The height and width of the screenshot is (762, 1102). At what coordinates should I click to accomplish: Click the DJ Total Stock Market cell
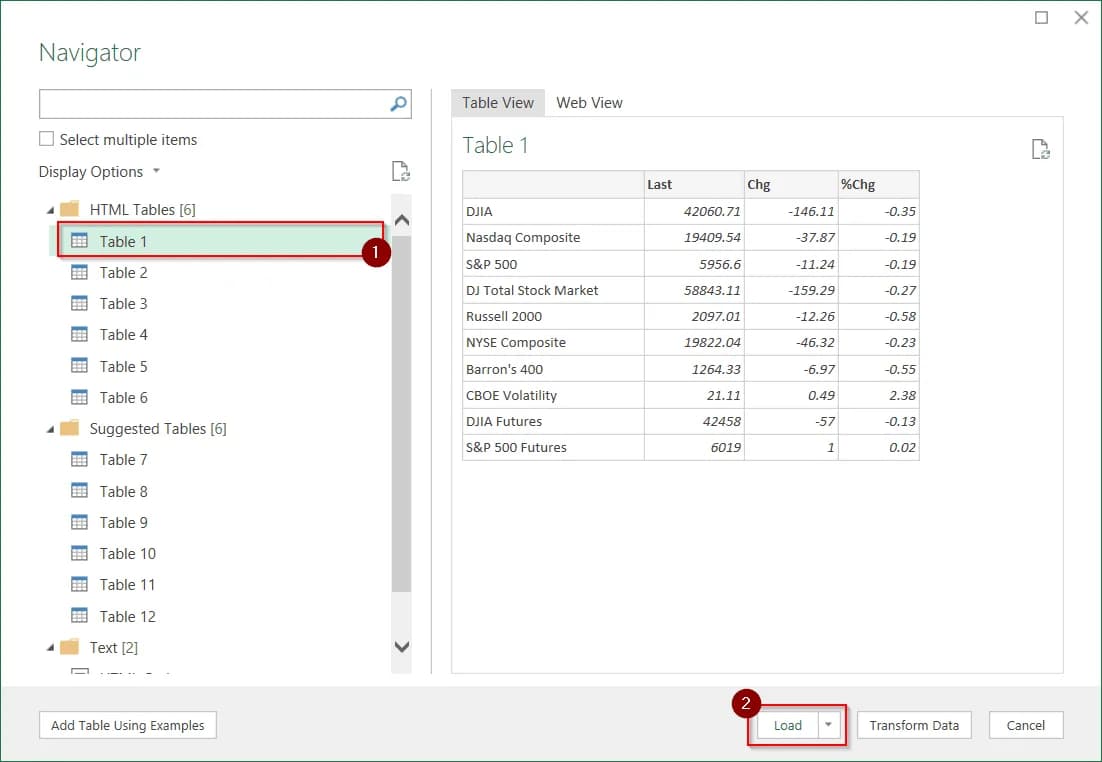553,290
